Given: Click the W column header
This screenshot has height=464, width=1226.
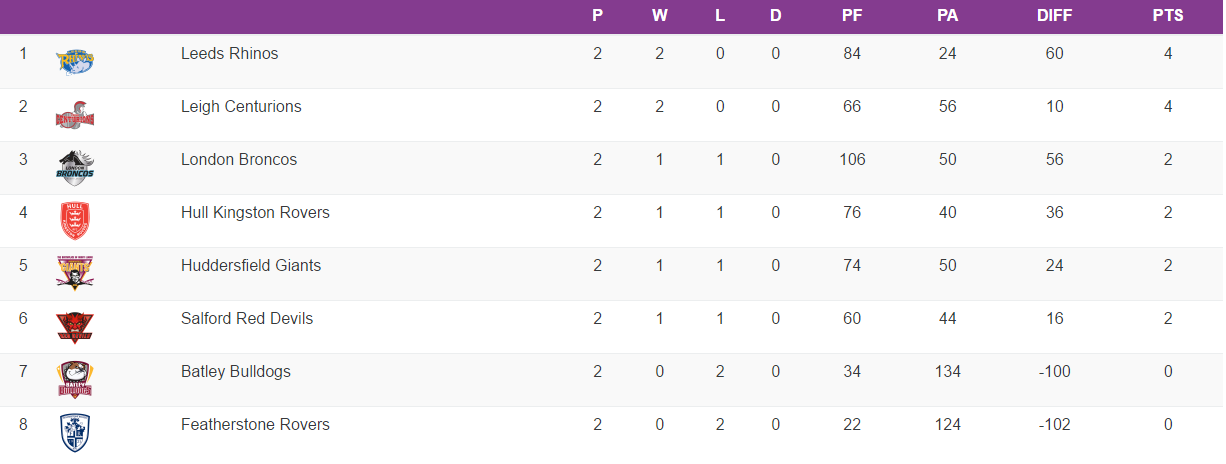Looking at the screenshot, I should 659,16.
